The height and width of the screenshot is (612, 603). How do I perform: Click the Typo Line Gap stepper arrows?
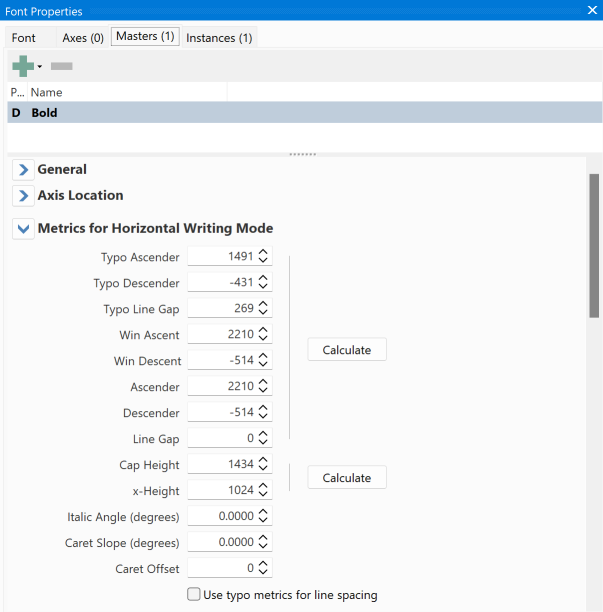click(263, 309)
